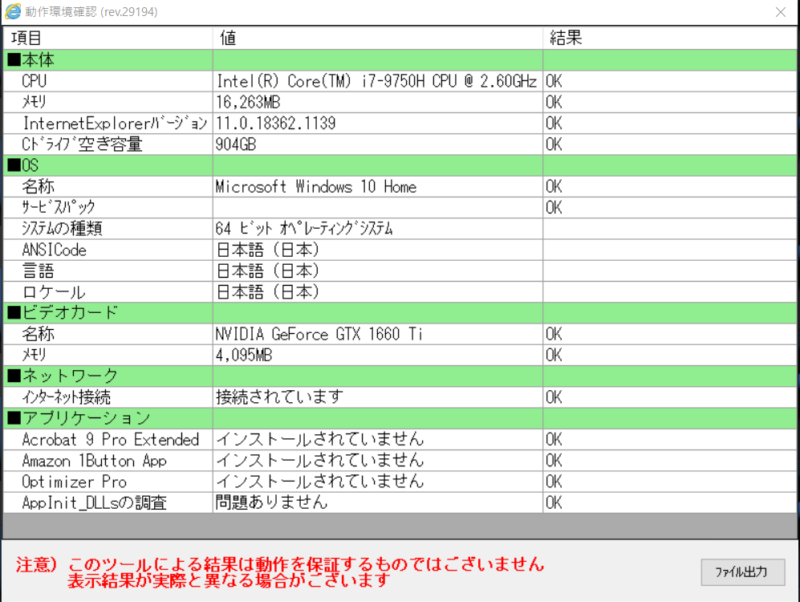Click the 64 ビット オペレーティングシステム value
The height and width of the screenshot is (602, 800).
pyautogui.click(x=304, y=229)
